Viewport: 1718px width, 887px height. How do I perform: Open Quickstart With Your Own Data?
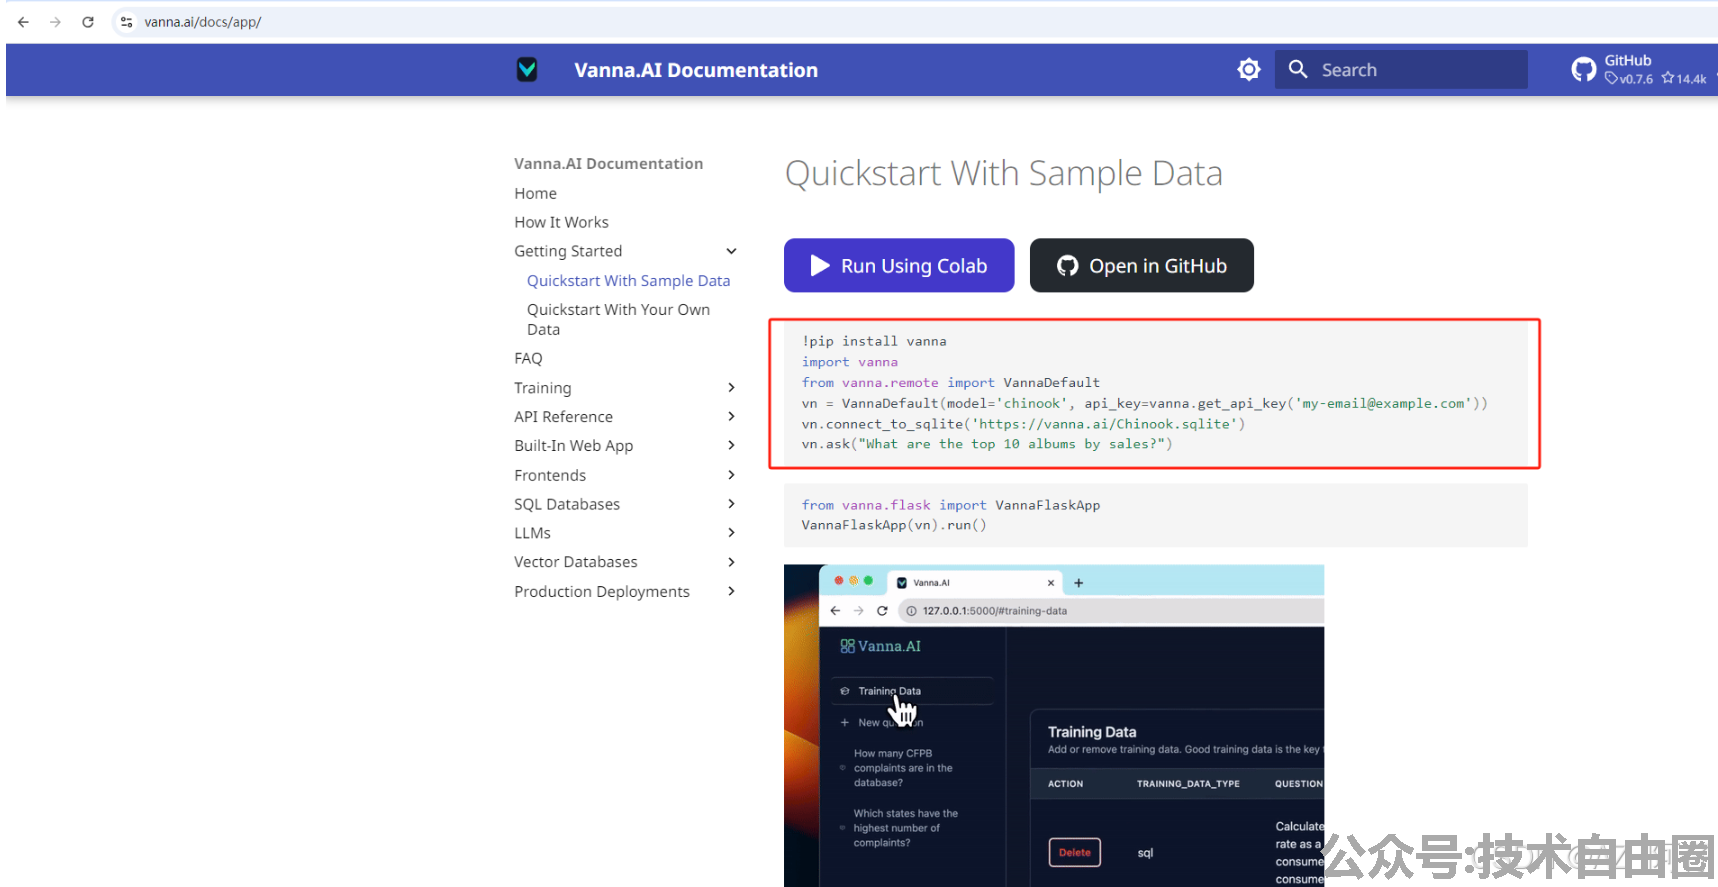pyautogui.click(x=618, y=319)
